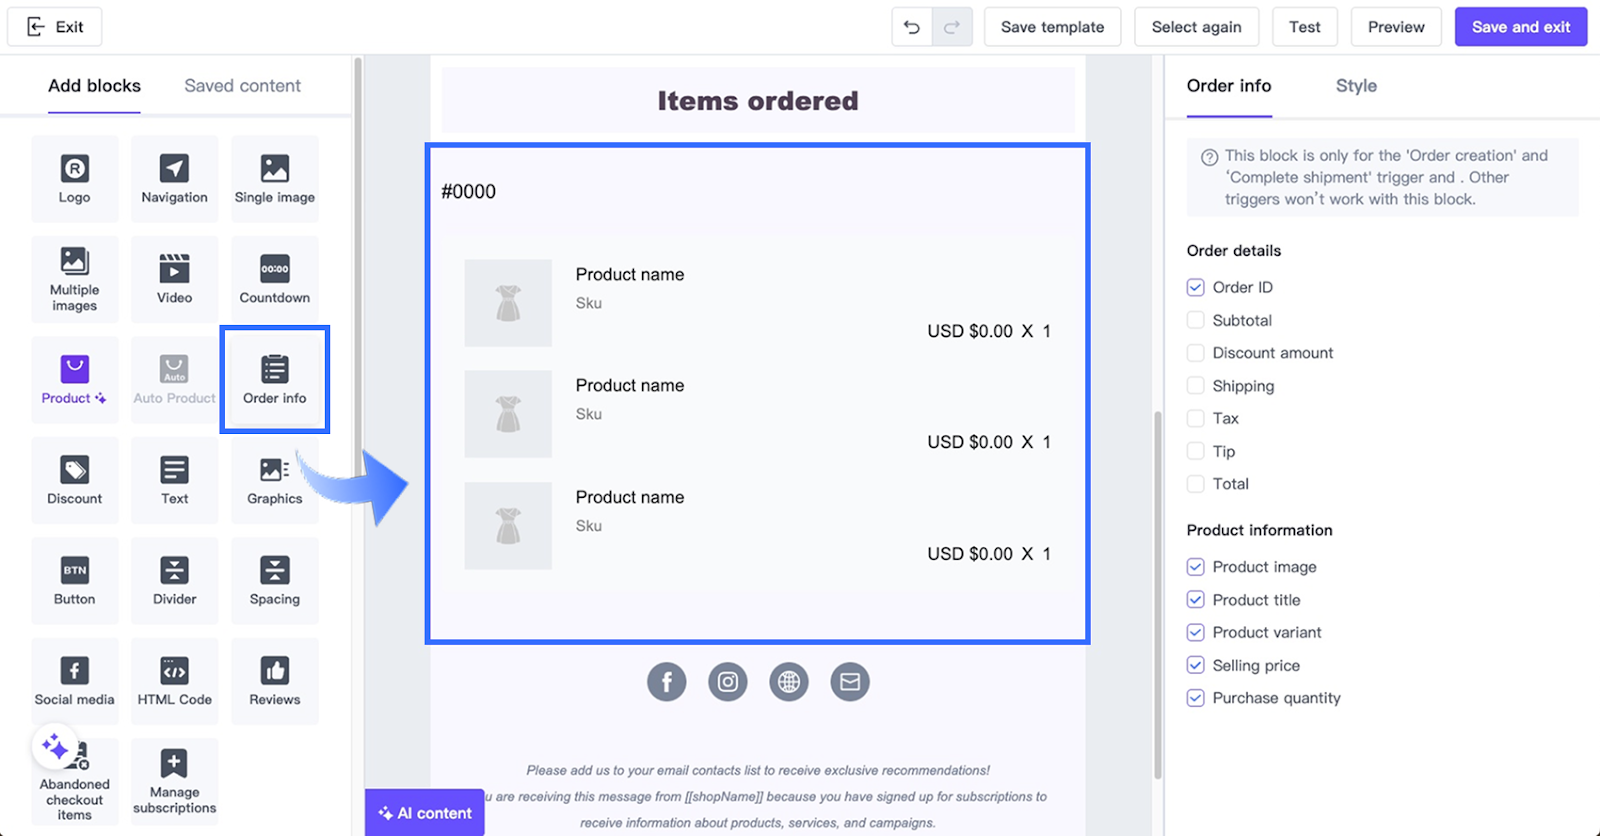The image size is (1600, 836).
Task: Add the Social media block
Action: (x=74, y=680)
